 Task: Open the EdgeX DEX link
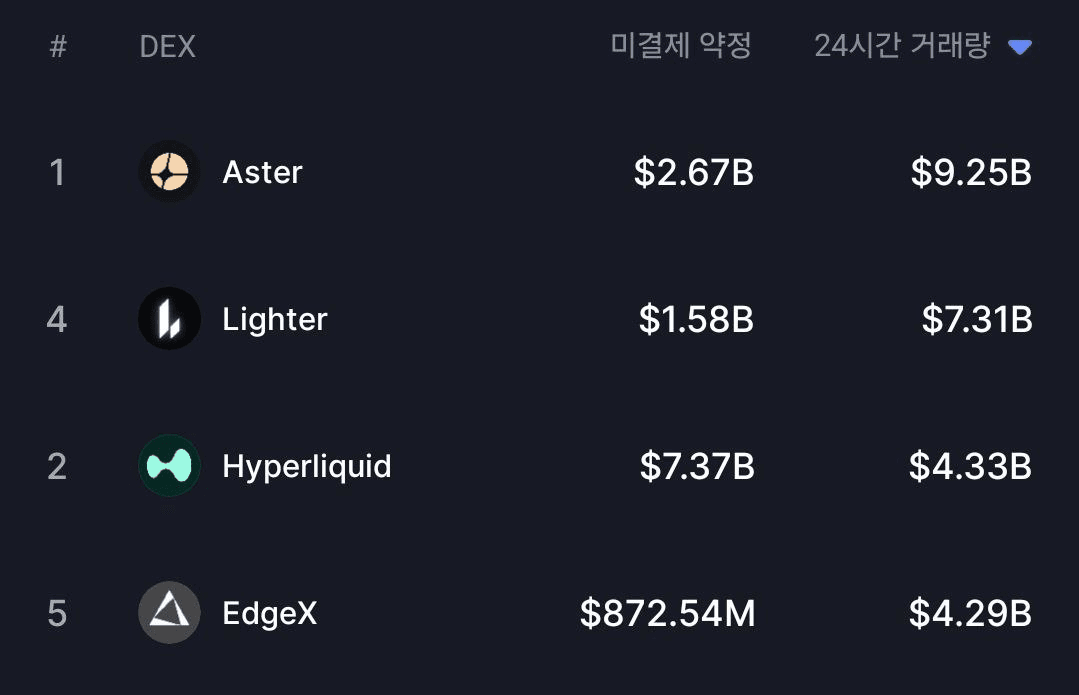pyautogui.click(x=269, y=612)
